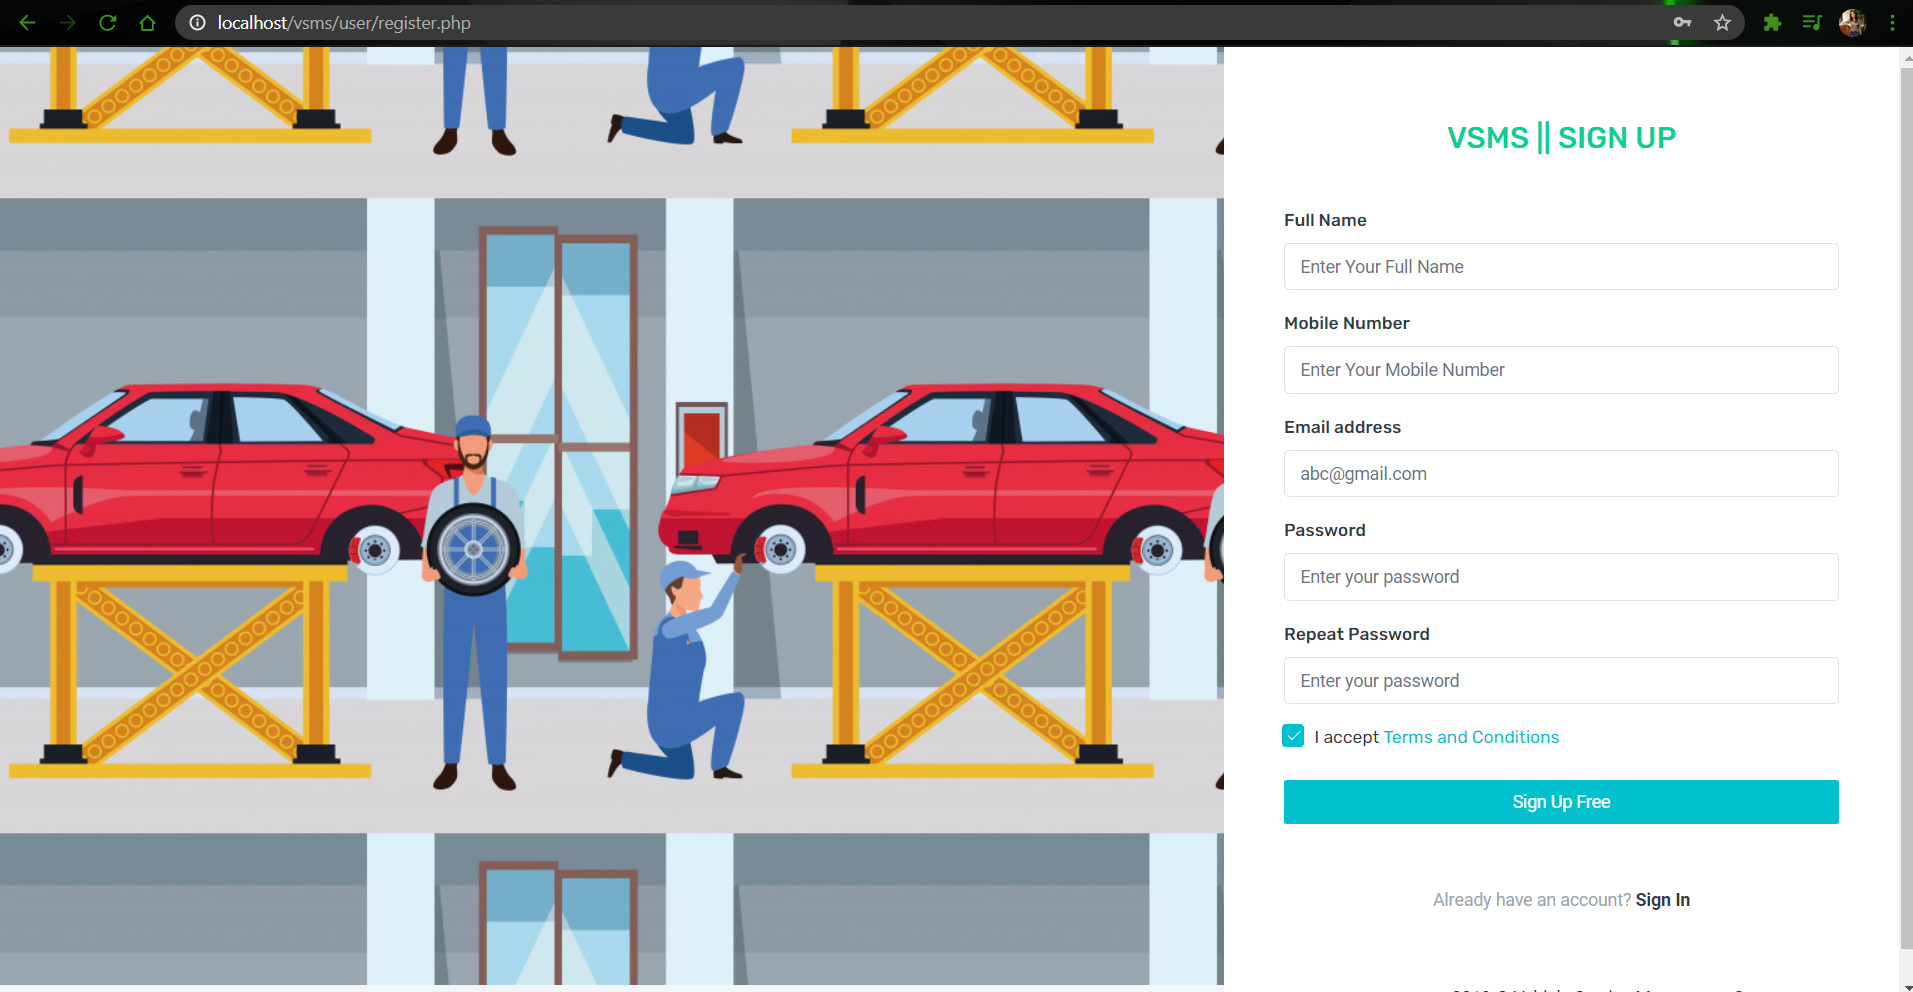1913x992 pixels.
Task: Click the Email address input field
Action: tap(1560, 473)
